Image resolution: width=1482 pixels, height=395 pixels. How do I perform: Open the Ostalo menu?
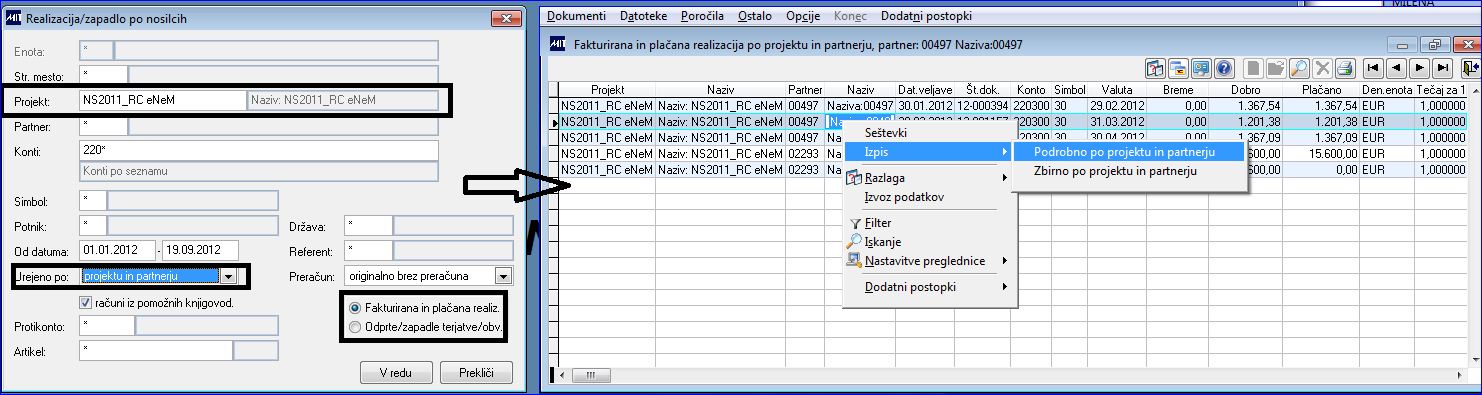(755, 16)
